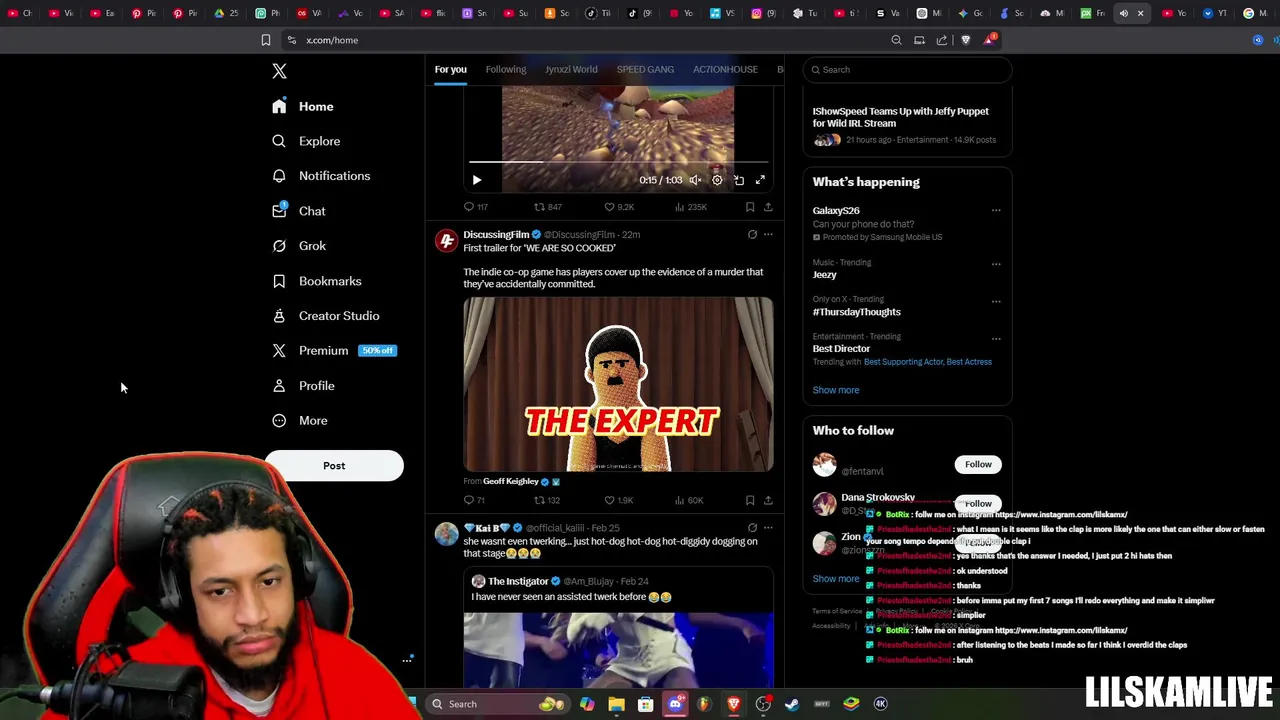The width and height of the screenshot is (1280, 720).
Task: Click Best Supporting Actor link
Action: point(903,362)
